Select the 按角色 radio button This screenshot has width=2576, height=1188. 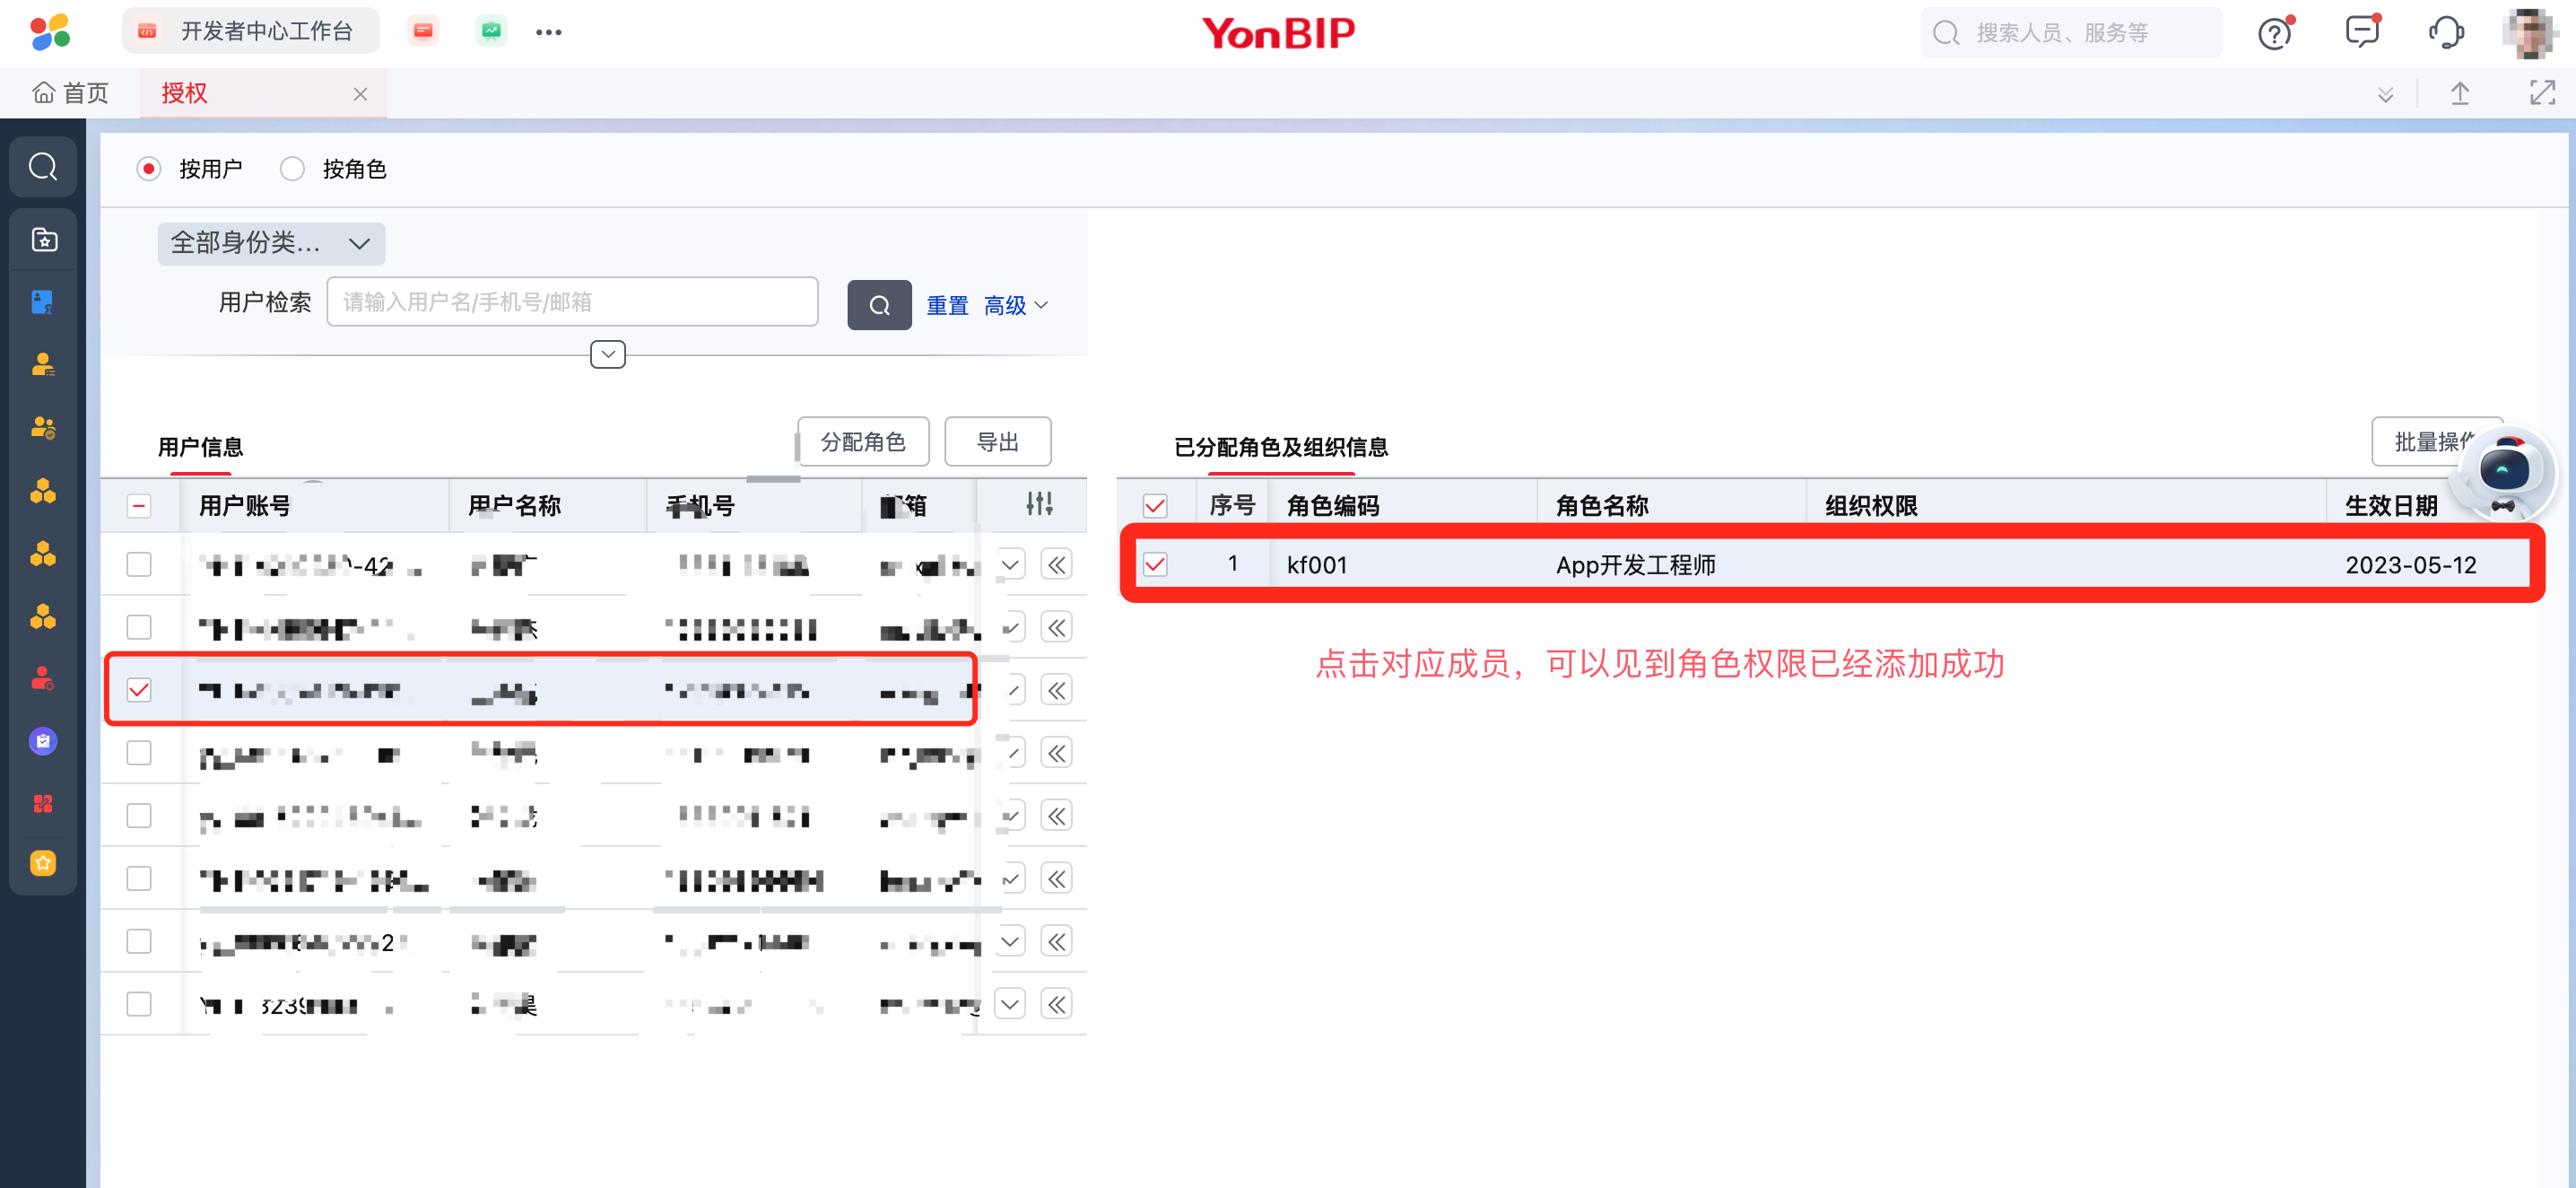click(x=292, y=169)
